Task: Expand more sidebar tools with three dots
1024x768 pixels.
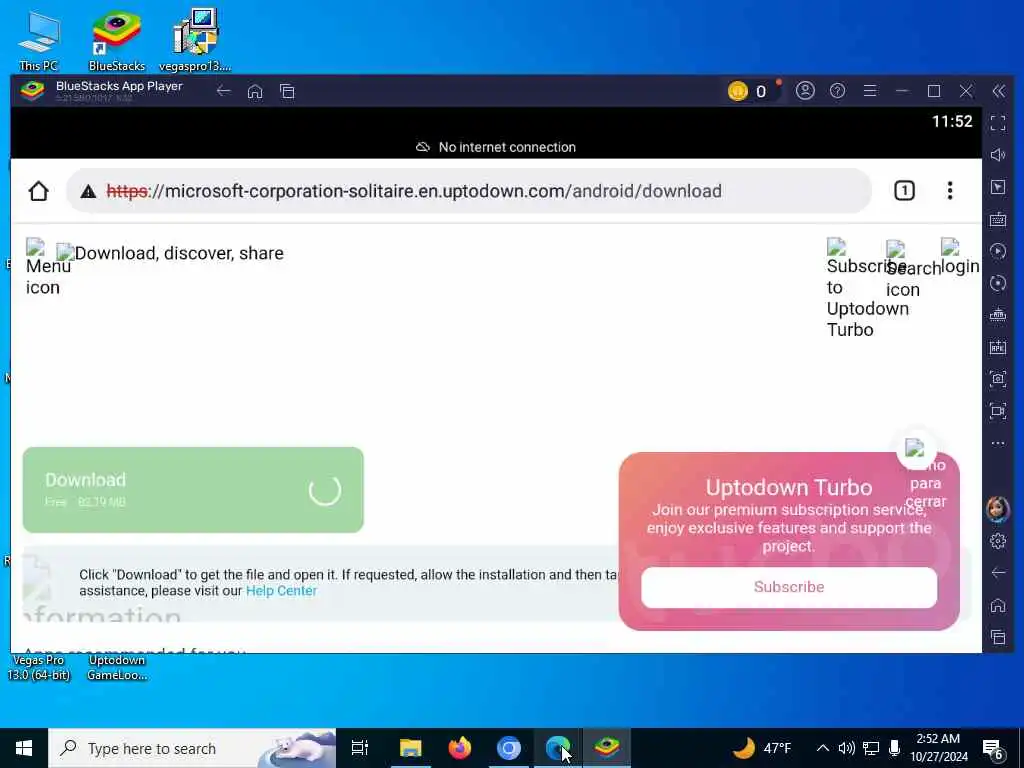Action: click(998, 443)
